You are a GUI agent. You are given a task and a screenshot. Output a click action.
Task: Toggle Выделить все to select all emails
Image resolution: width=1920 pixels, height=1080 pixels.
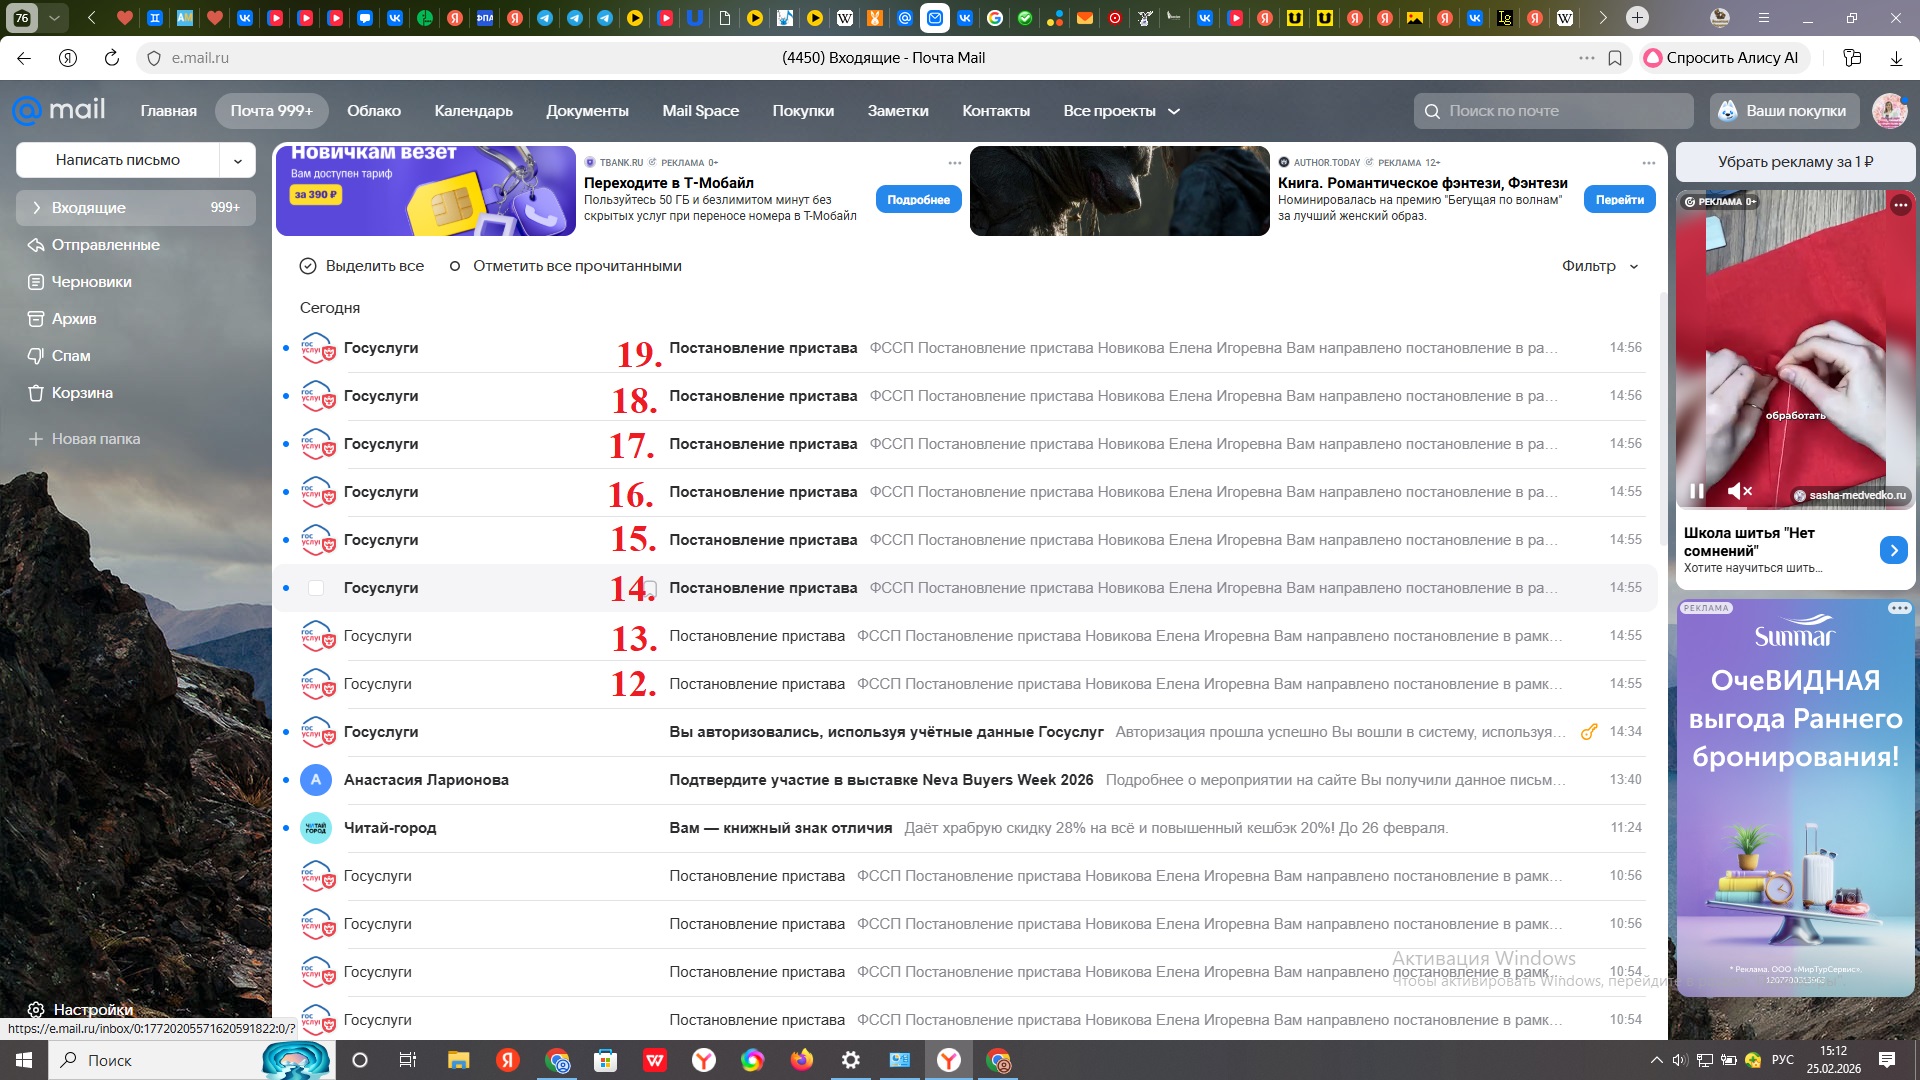point(361,266)
